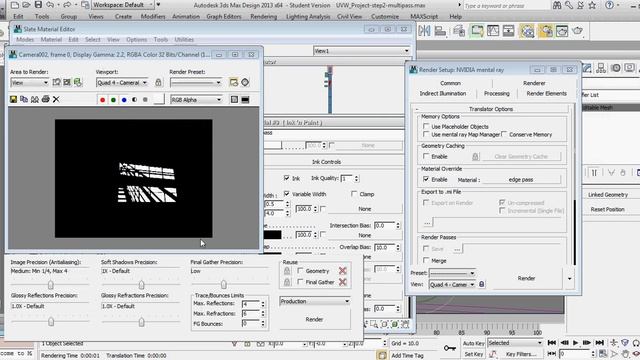Open the Graph Editors menu
Screen dimensions: 640x360
pyautogui.click(x=224, y=16)
